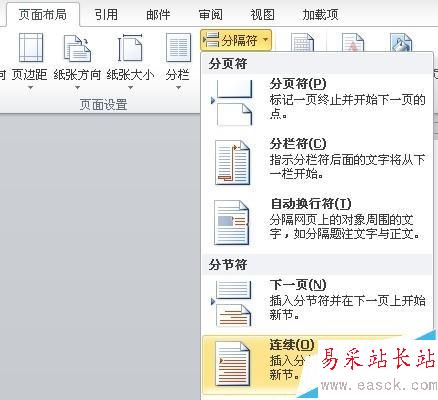Viewport: 438px width, 400px height.
Task: Select the 加载项 tab
Action: coord(320,15)
